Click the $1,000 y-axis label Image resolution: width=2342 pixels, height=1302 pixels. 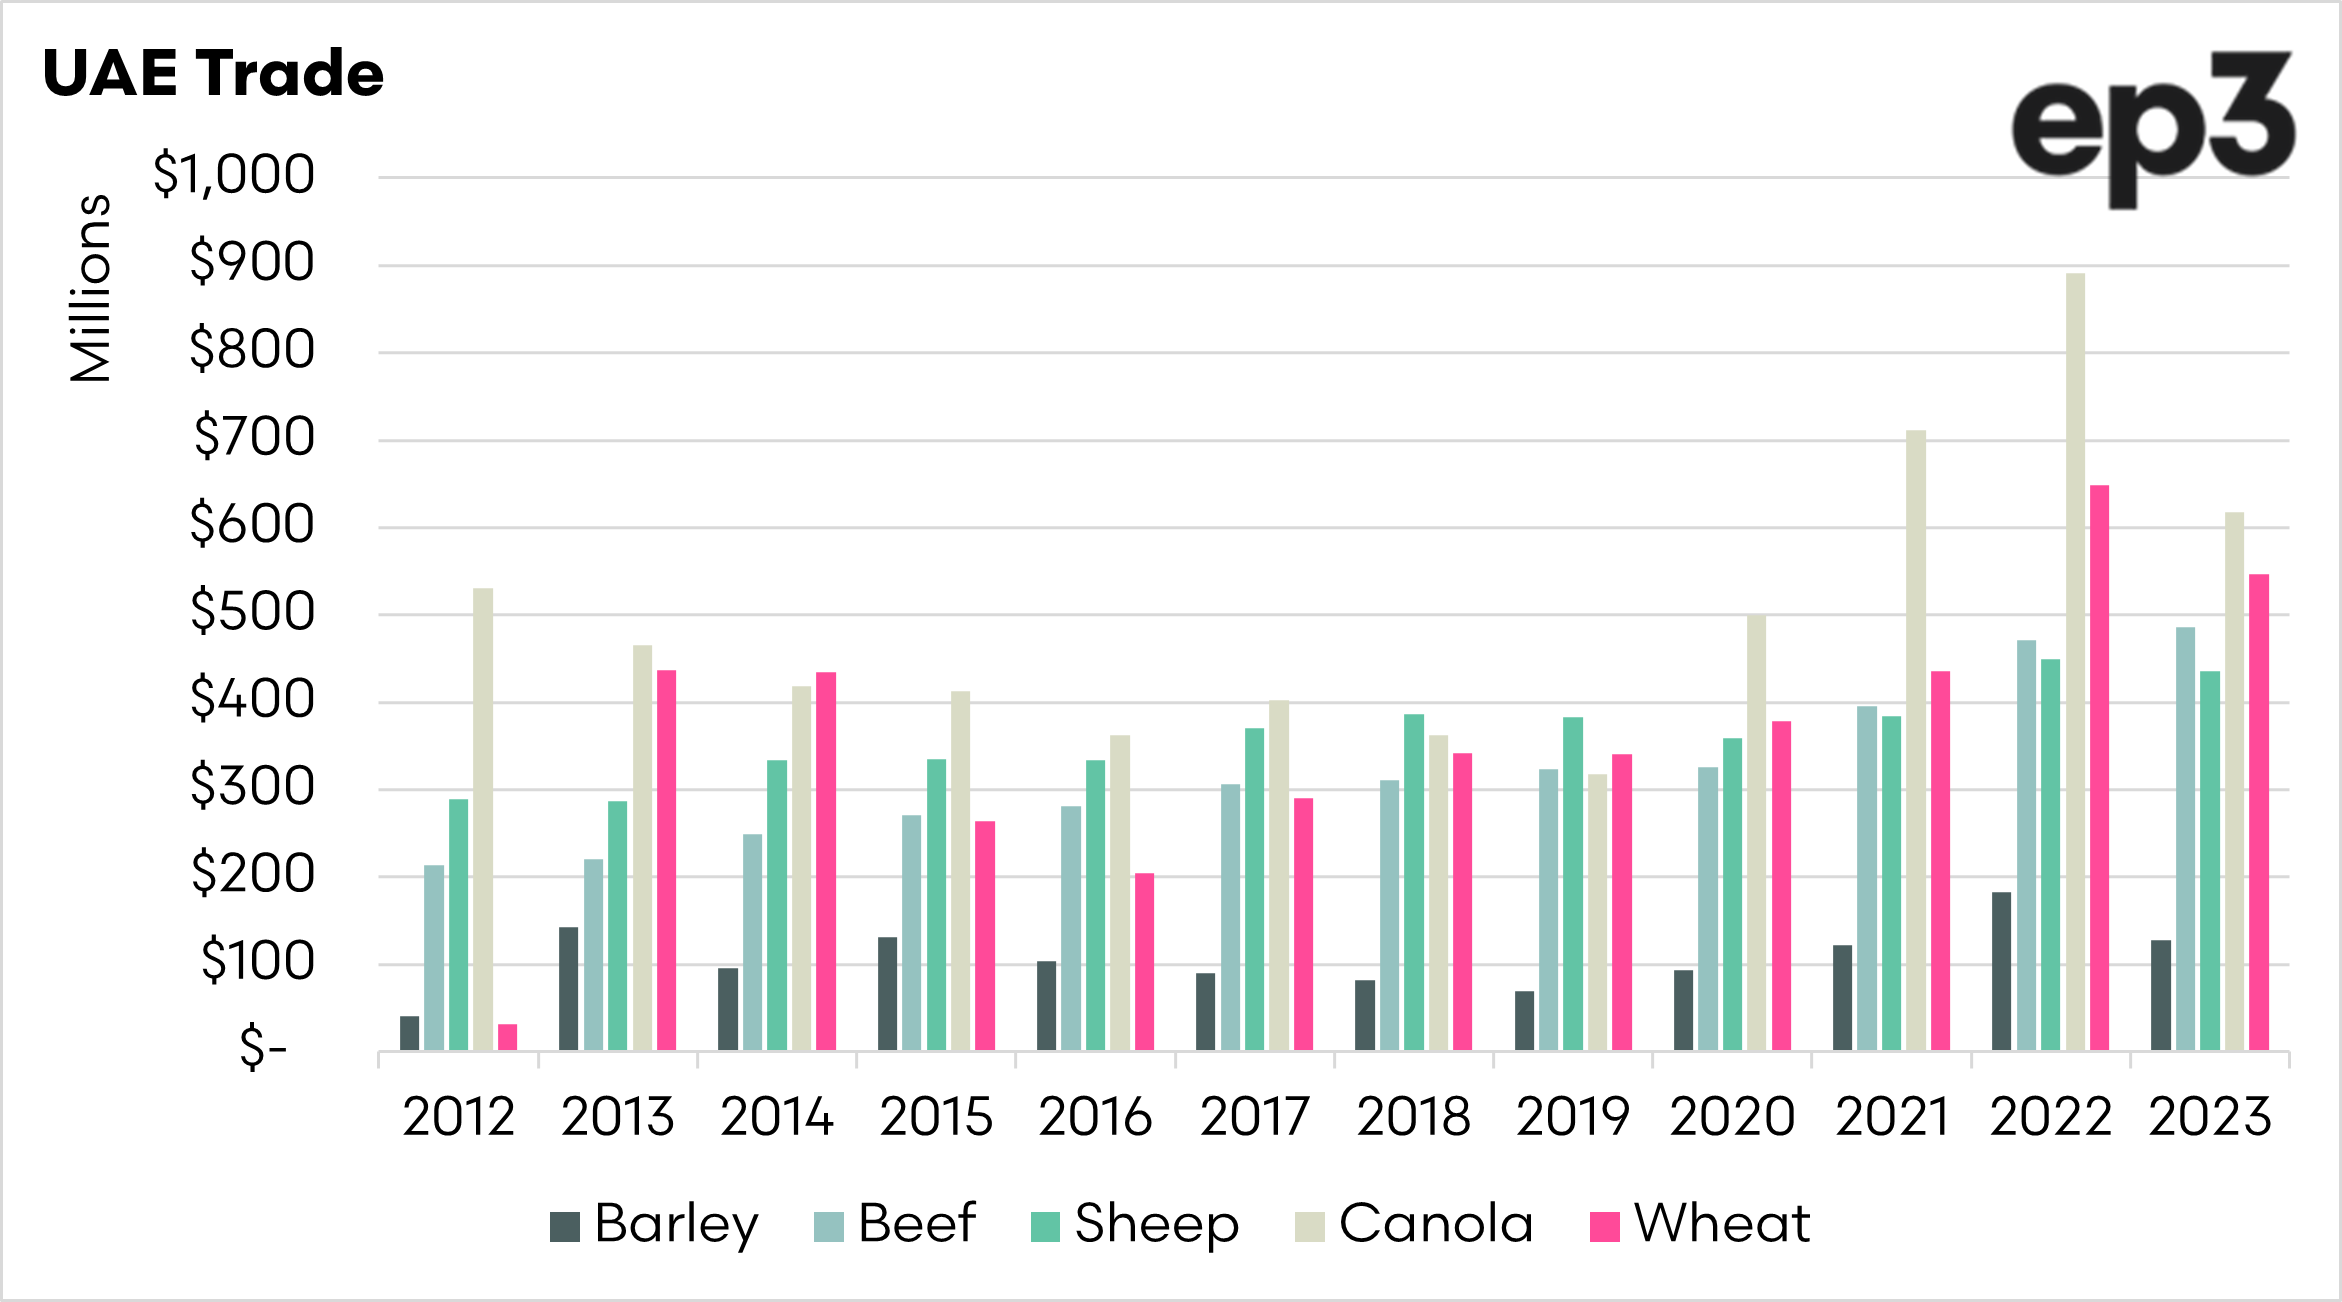(x=234, y=175)
